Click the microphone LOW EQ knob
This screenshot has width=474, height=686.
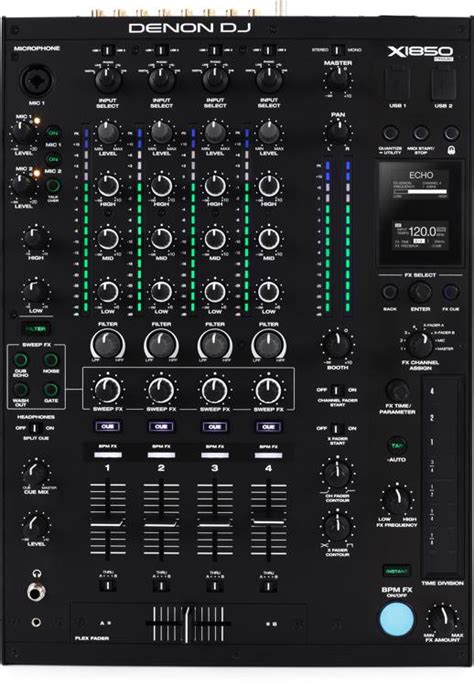pos(35,292)
